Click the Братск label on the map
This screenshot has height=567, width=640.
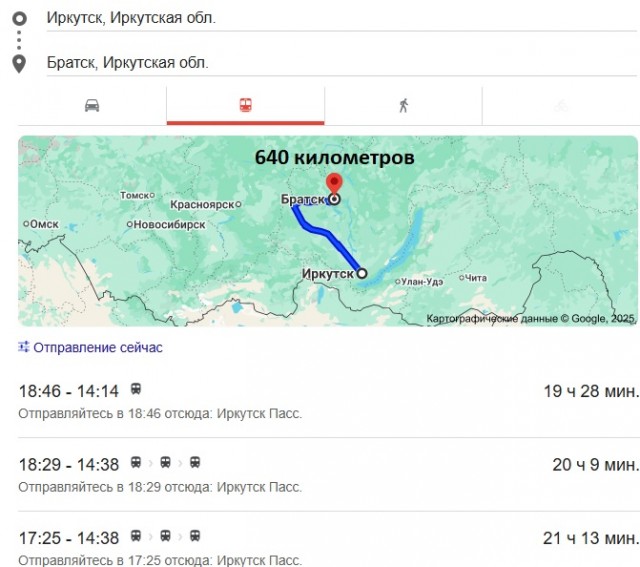tap(303, 199)
